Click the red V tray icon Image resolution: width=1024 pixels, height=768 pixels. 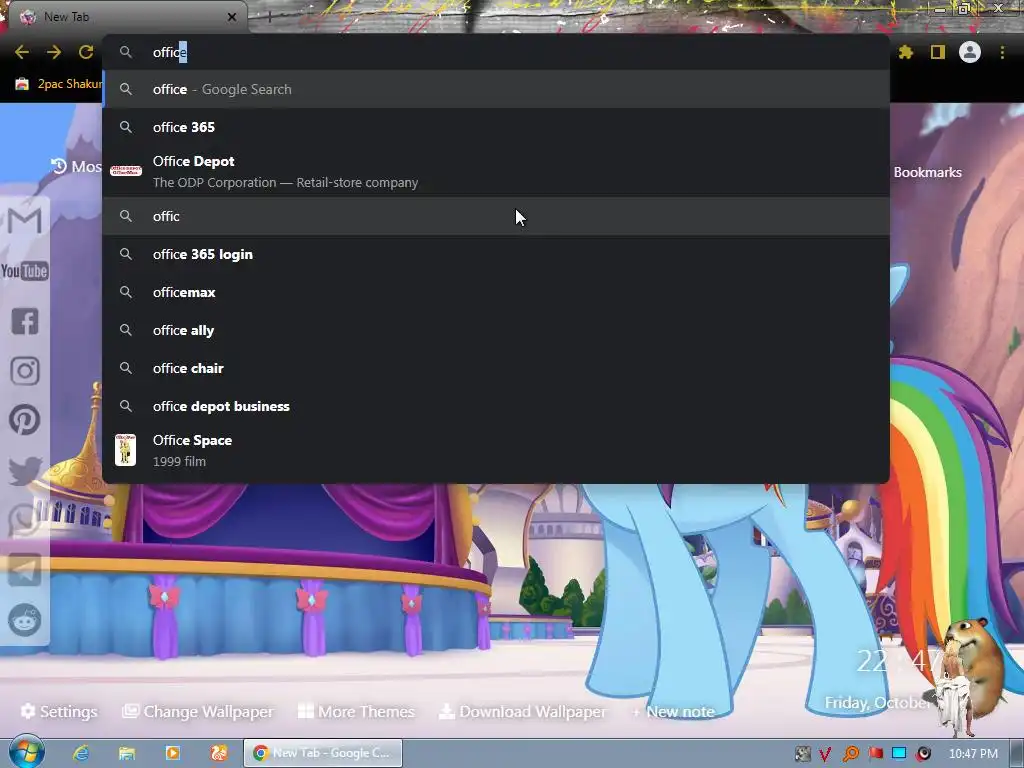tap(825, 754)
